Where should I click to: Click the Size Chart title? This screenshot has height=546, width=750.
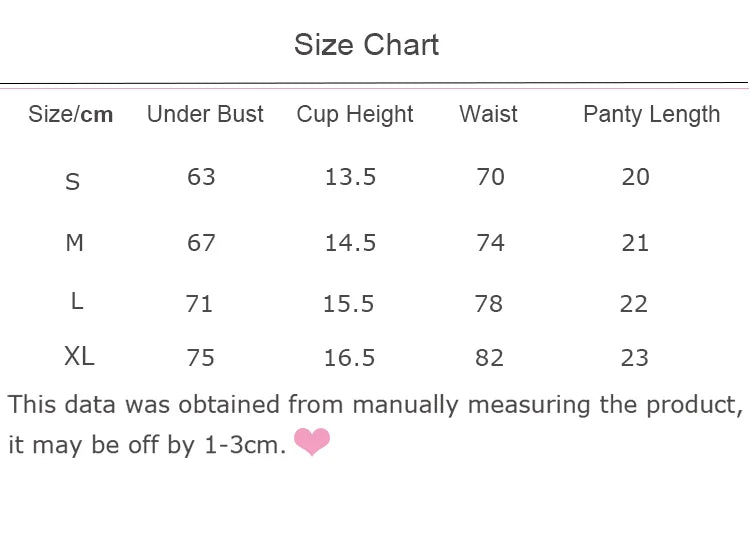pos(366,45)
